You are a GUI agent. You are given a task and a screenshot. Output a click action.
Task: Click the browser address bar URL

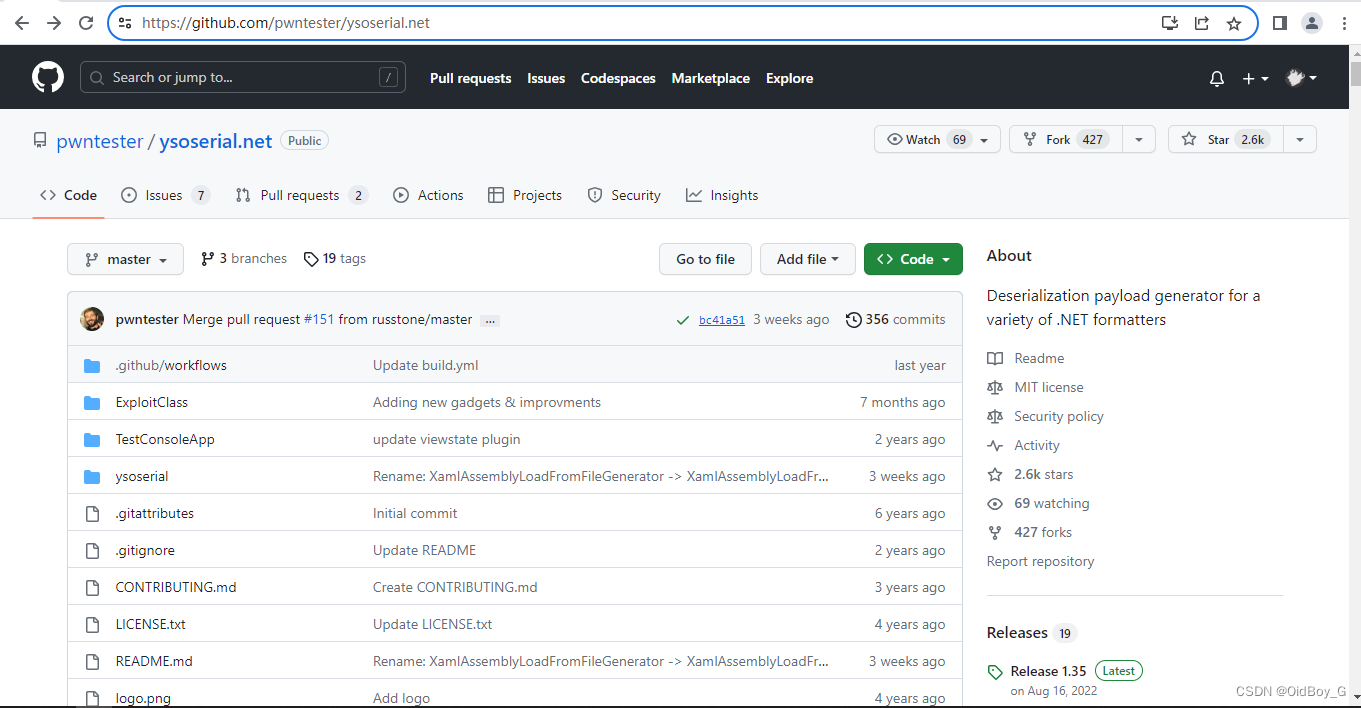[x=286, y=23]
